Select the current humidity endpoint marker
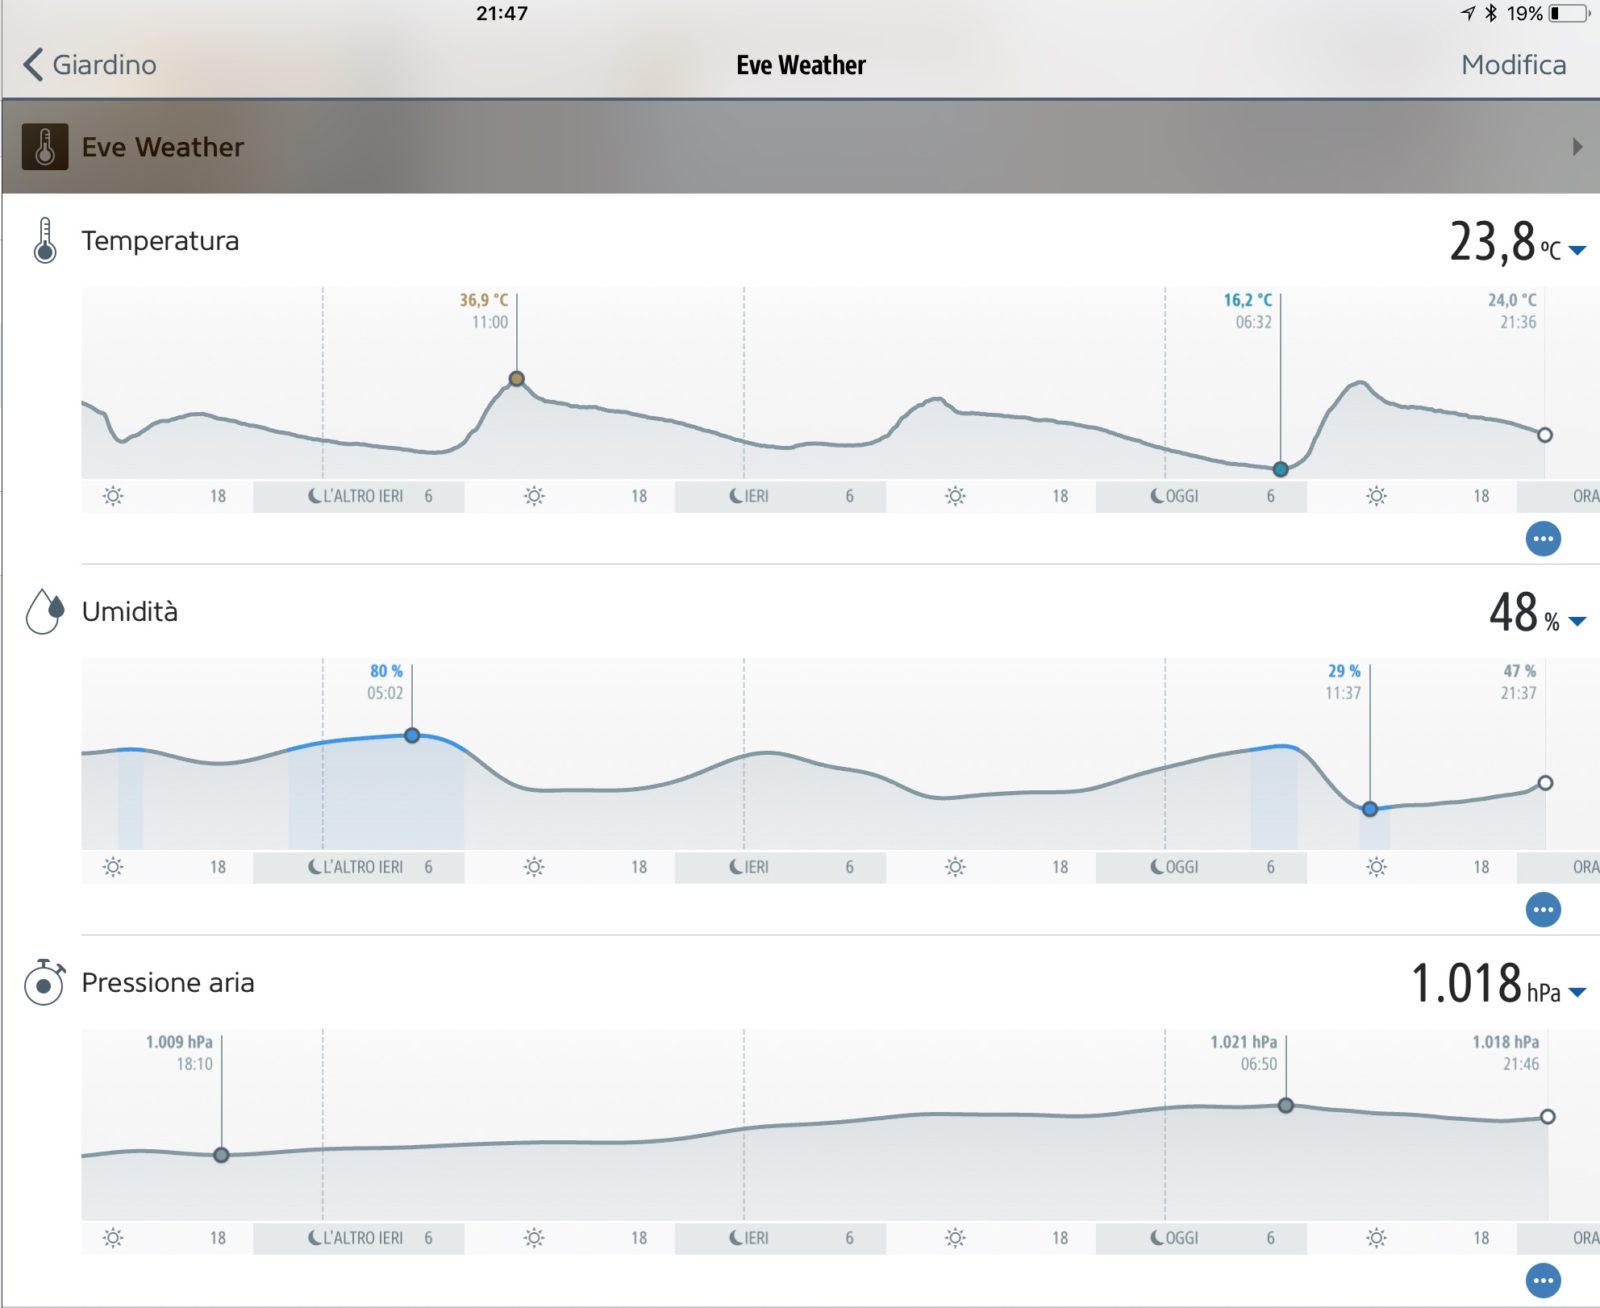 1545,783
